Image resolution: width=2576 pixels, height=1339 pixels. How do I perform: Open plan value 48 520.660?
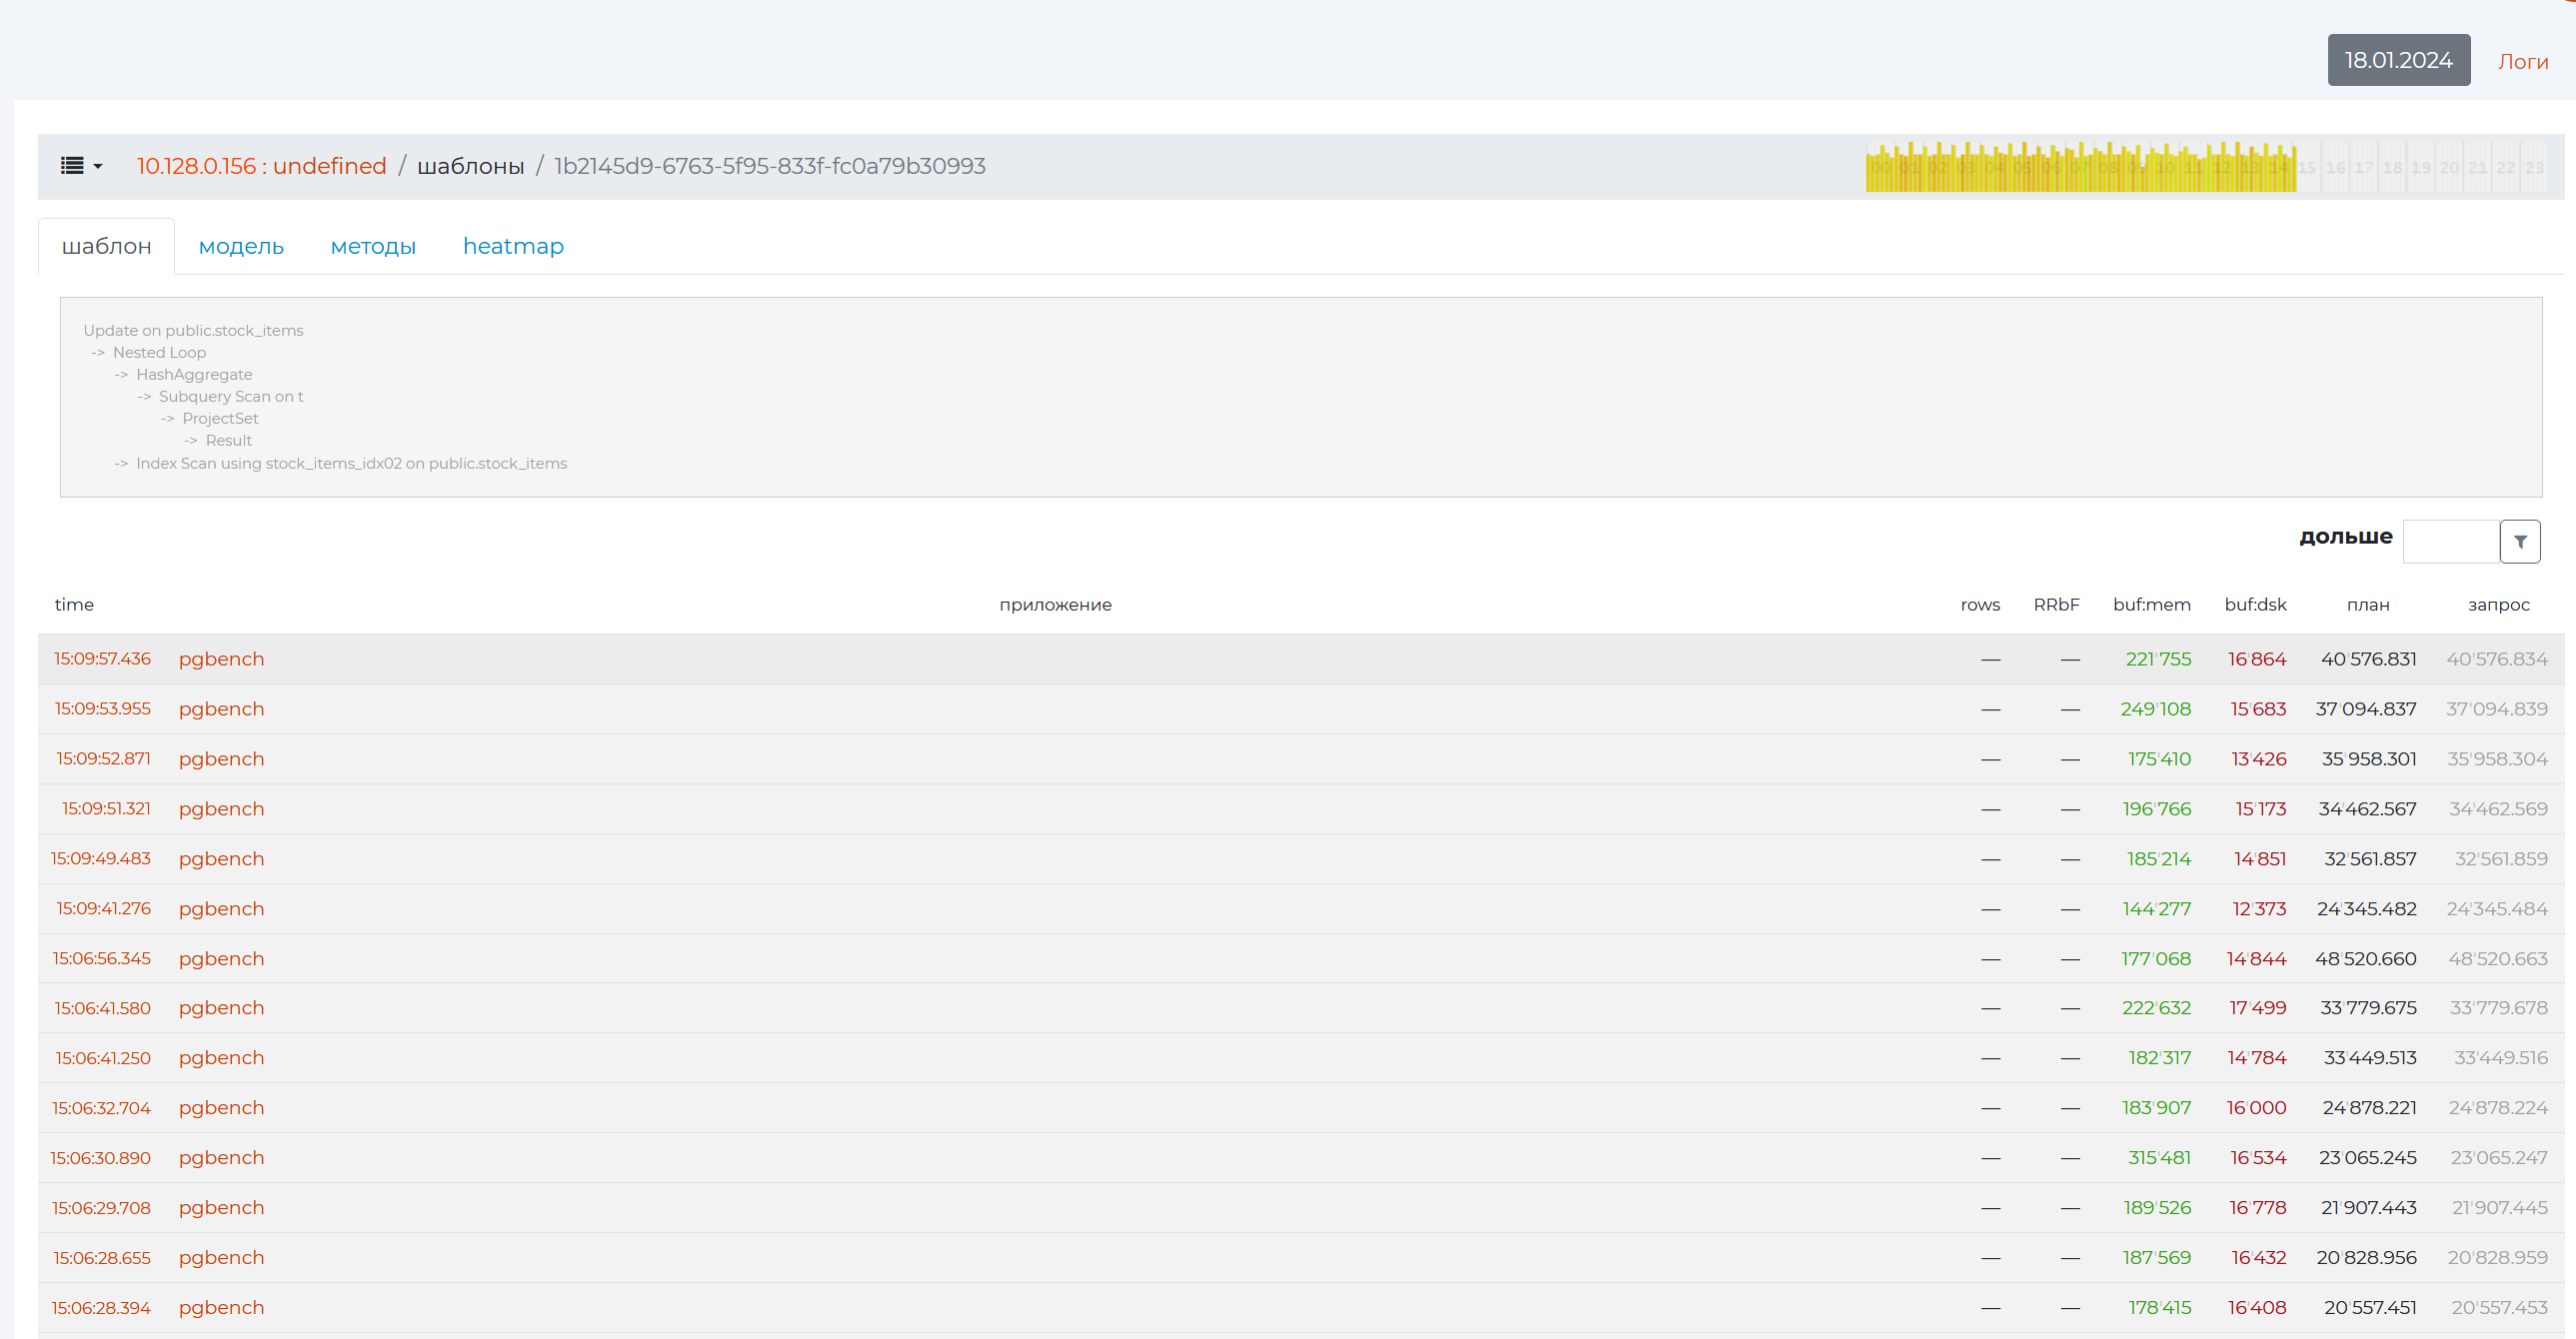(2365, 959)
